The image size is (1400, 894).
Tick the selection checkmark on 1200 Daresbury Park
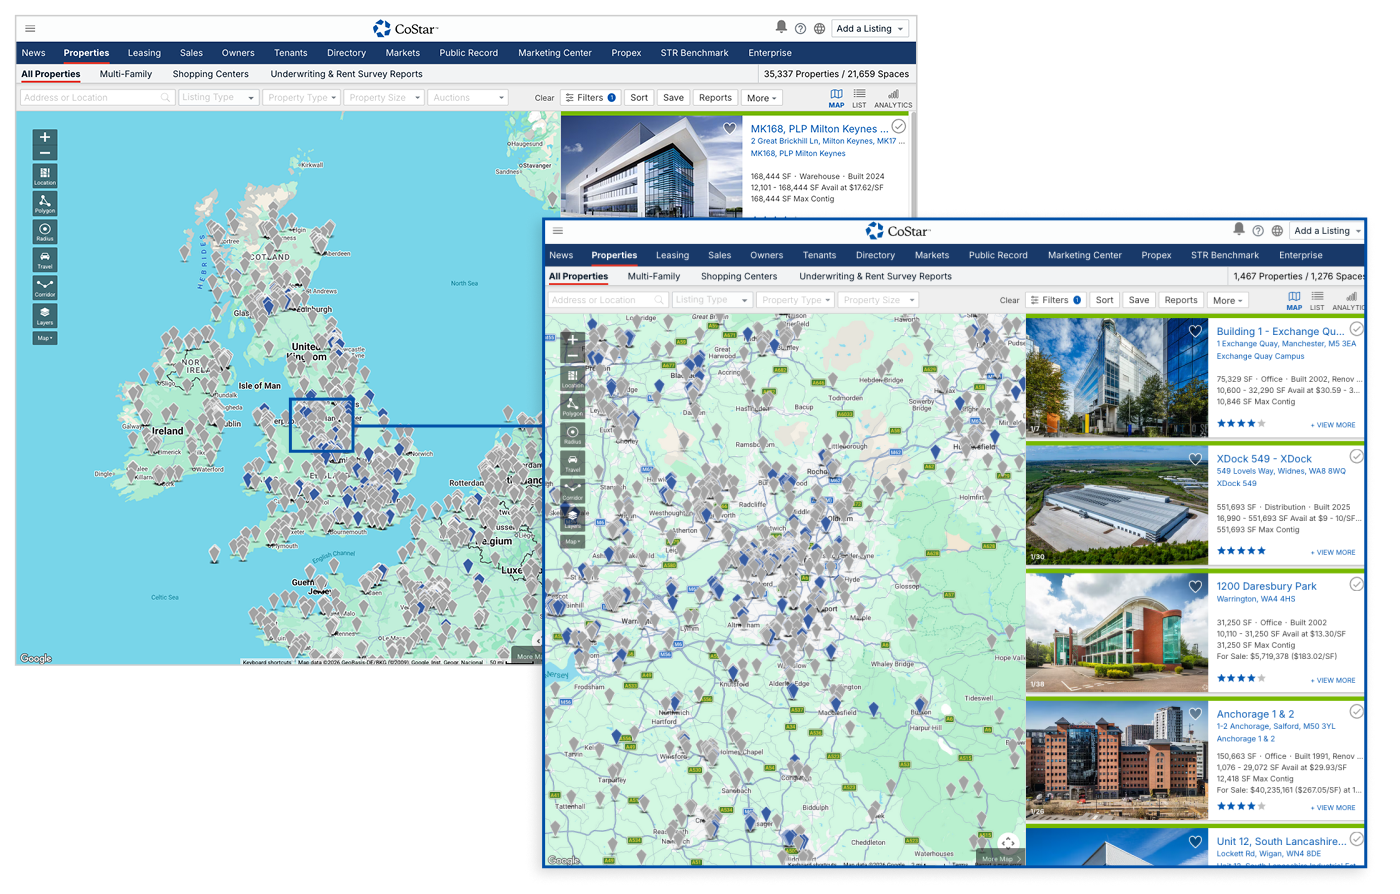point(1356,584)
